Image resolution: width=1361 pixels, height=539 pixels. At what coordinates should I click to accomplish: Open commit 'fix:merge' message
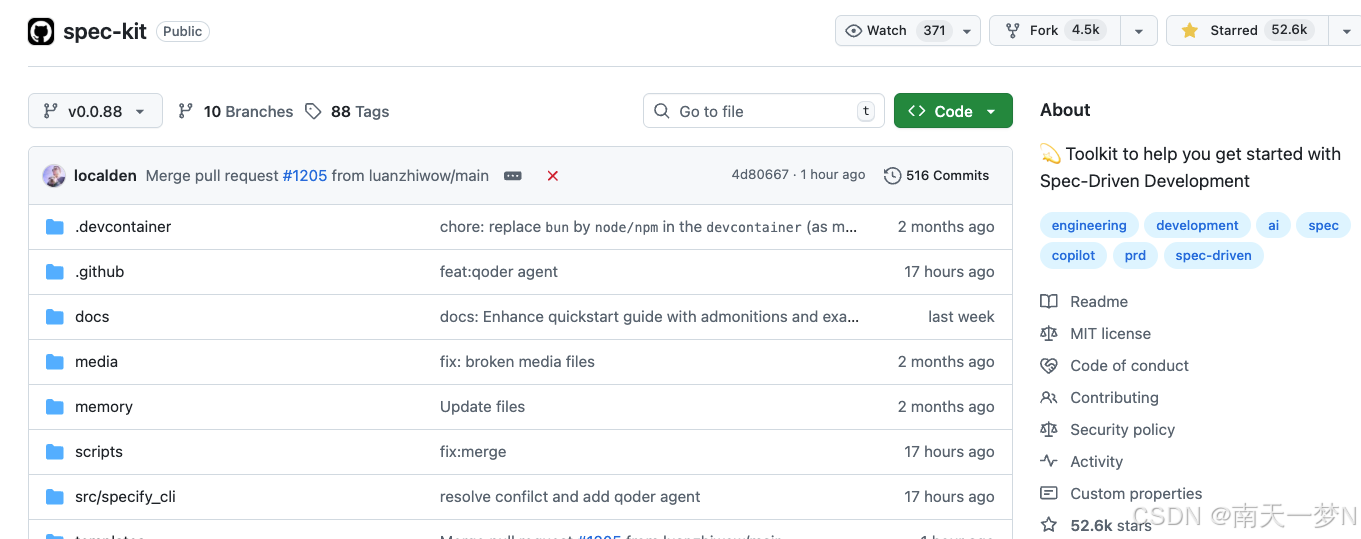click(x=473, y=452)
